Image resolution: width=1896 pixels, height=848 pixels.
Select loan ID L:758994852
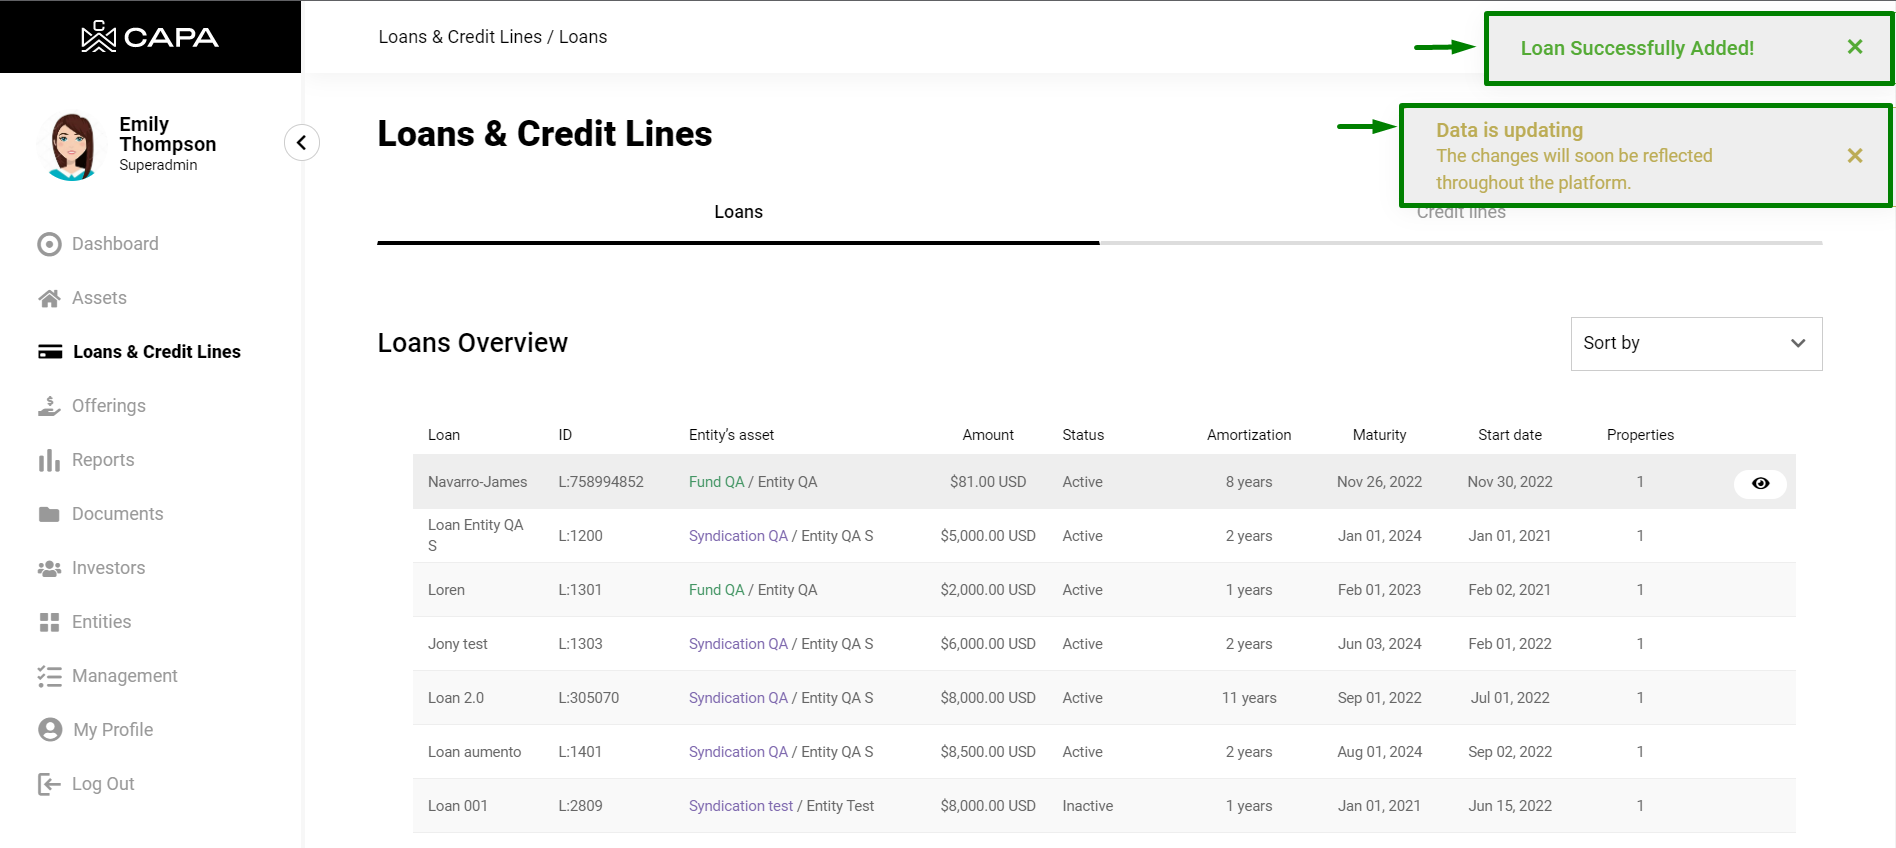click(x=601, y=482)
